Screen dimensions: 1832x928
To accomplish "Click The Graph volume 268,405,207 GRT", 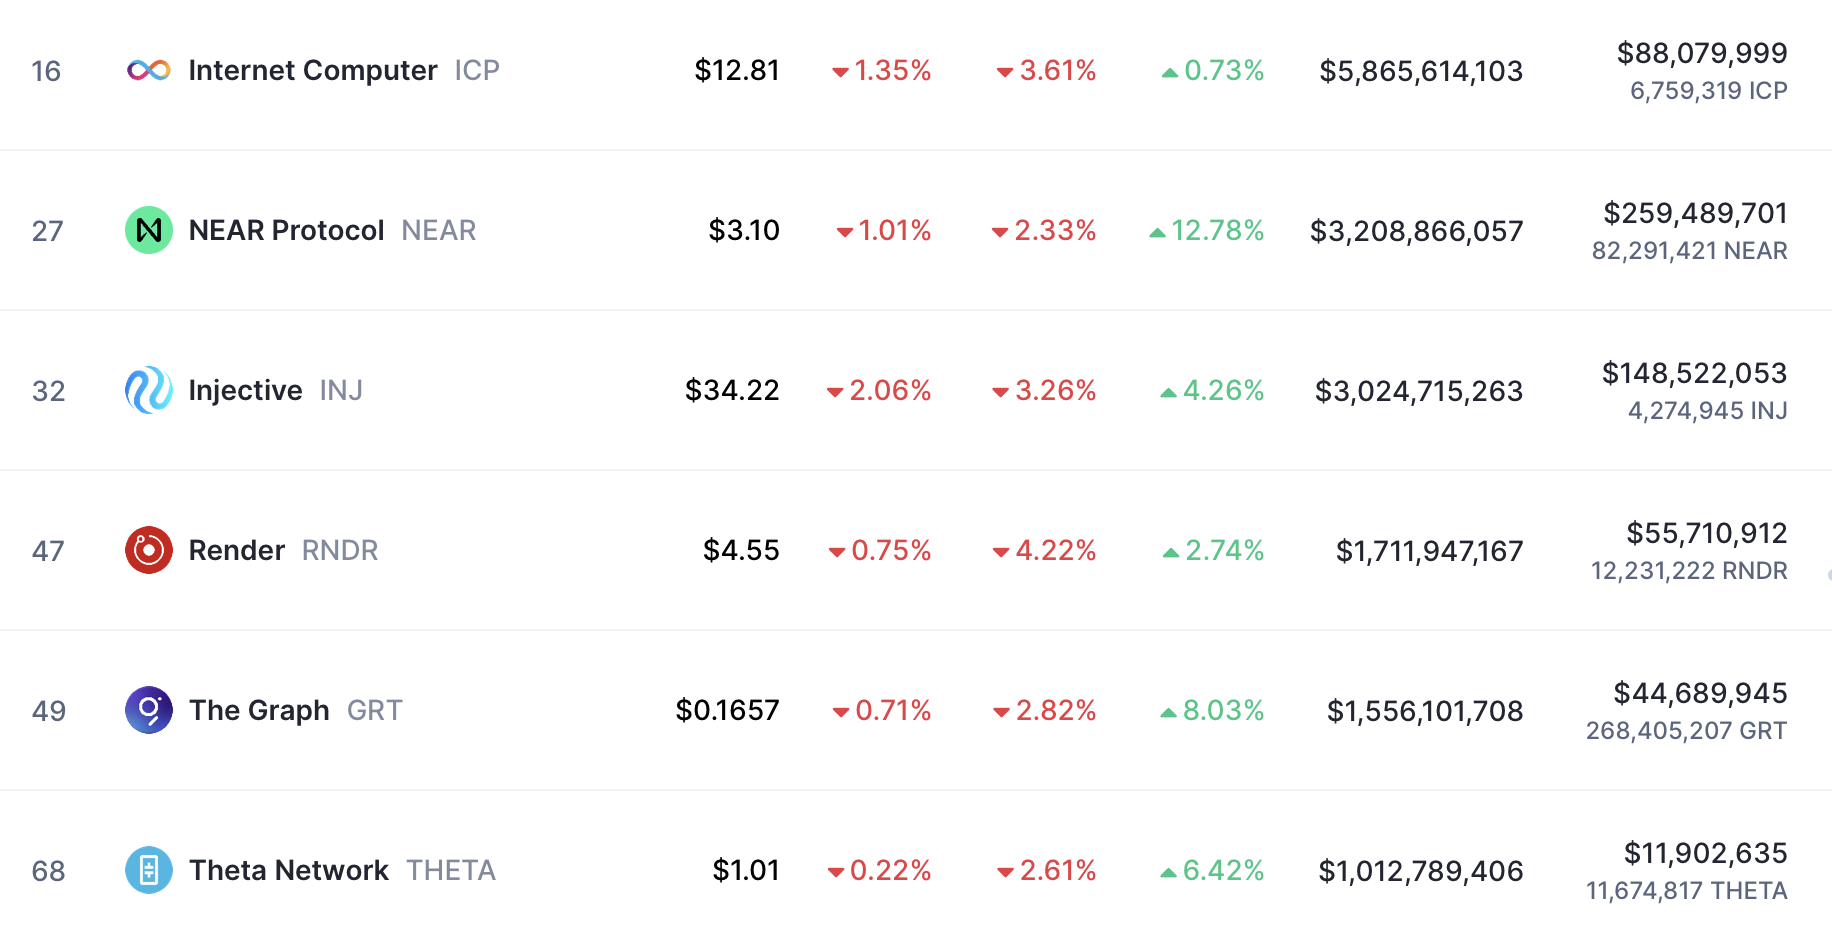I will coord(1686,731).
